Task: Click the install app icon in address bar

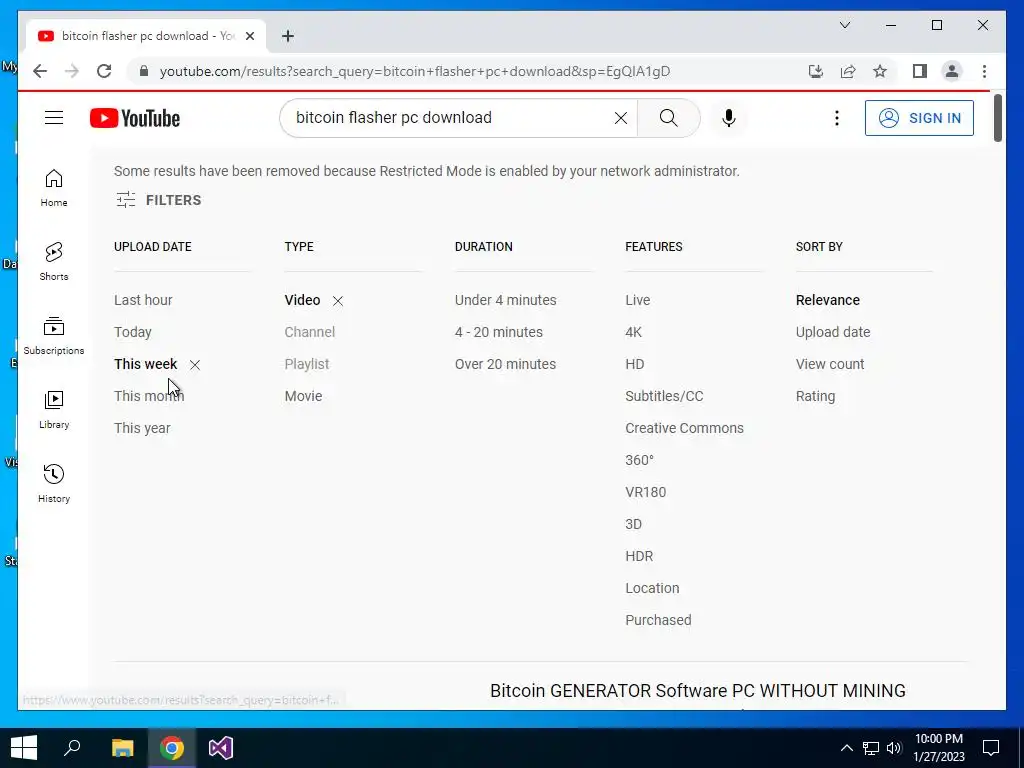Action: (816, 71)
